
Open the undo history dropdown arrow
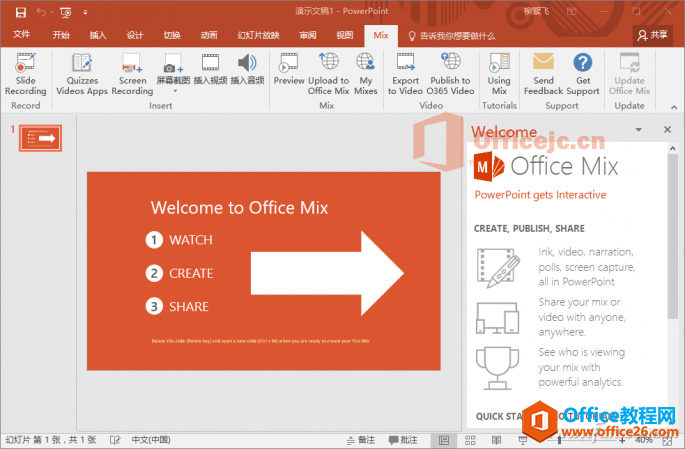pyautogui.click(x=52, y=12)
